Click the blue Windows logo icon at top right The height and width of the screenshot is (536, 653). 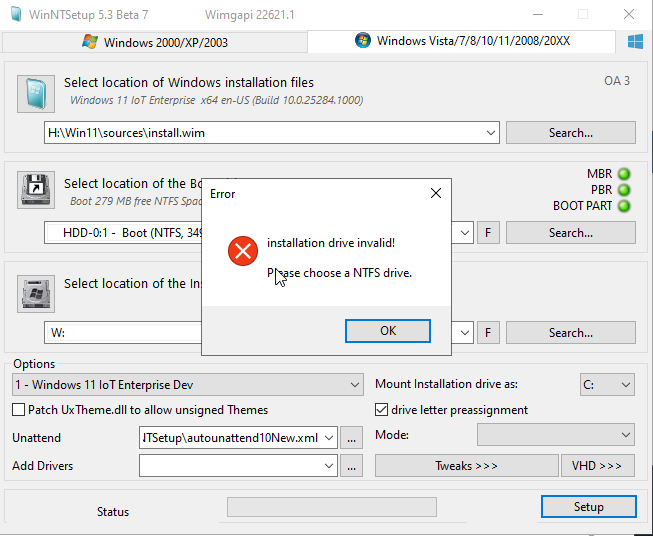point(635,42)
